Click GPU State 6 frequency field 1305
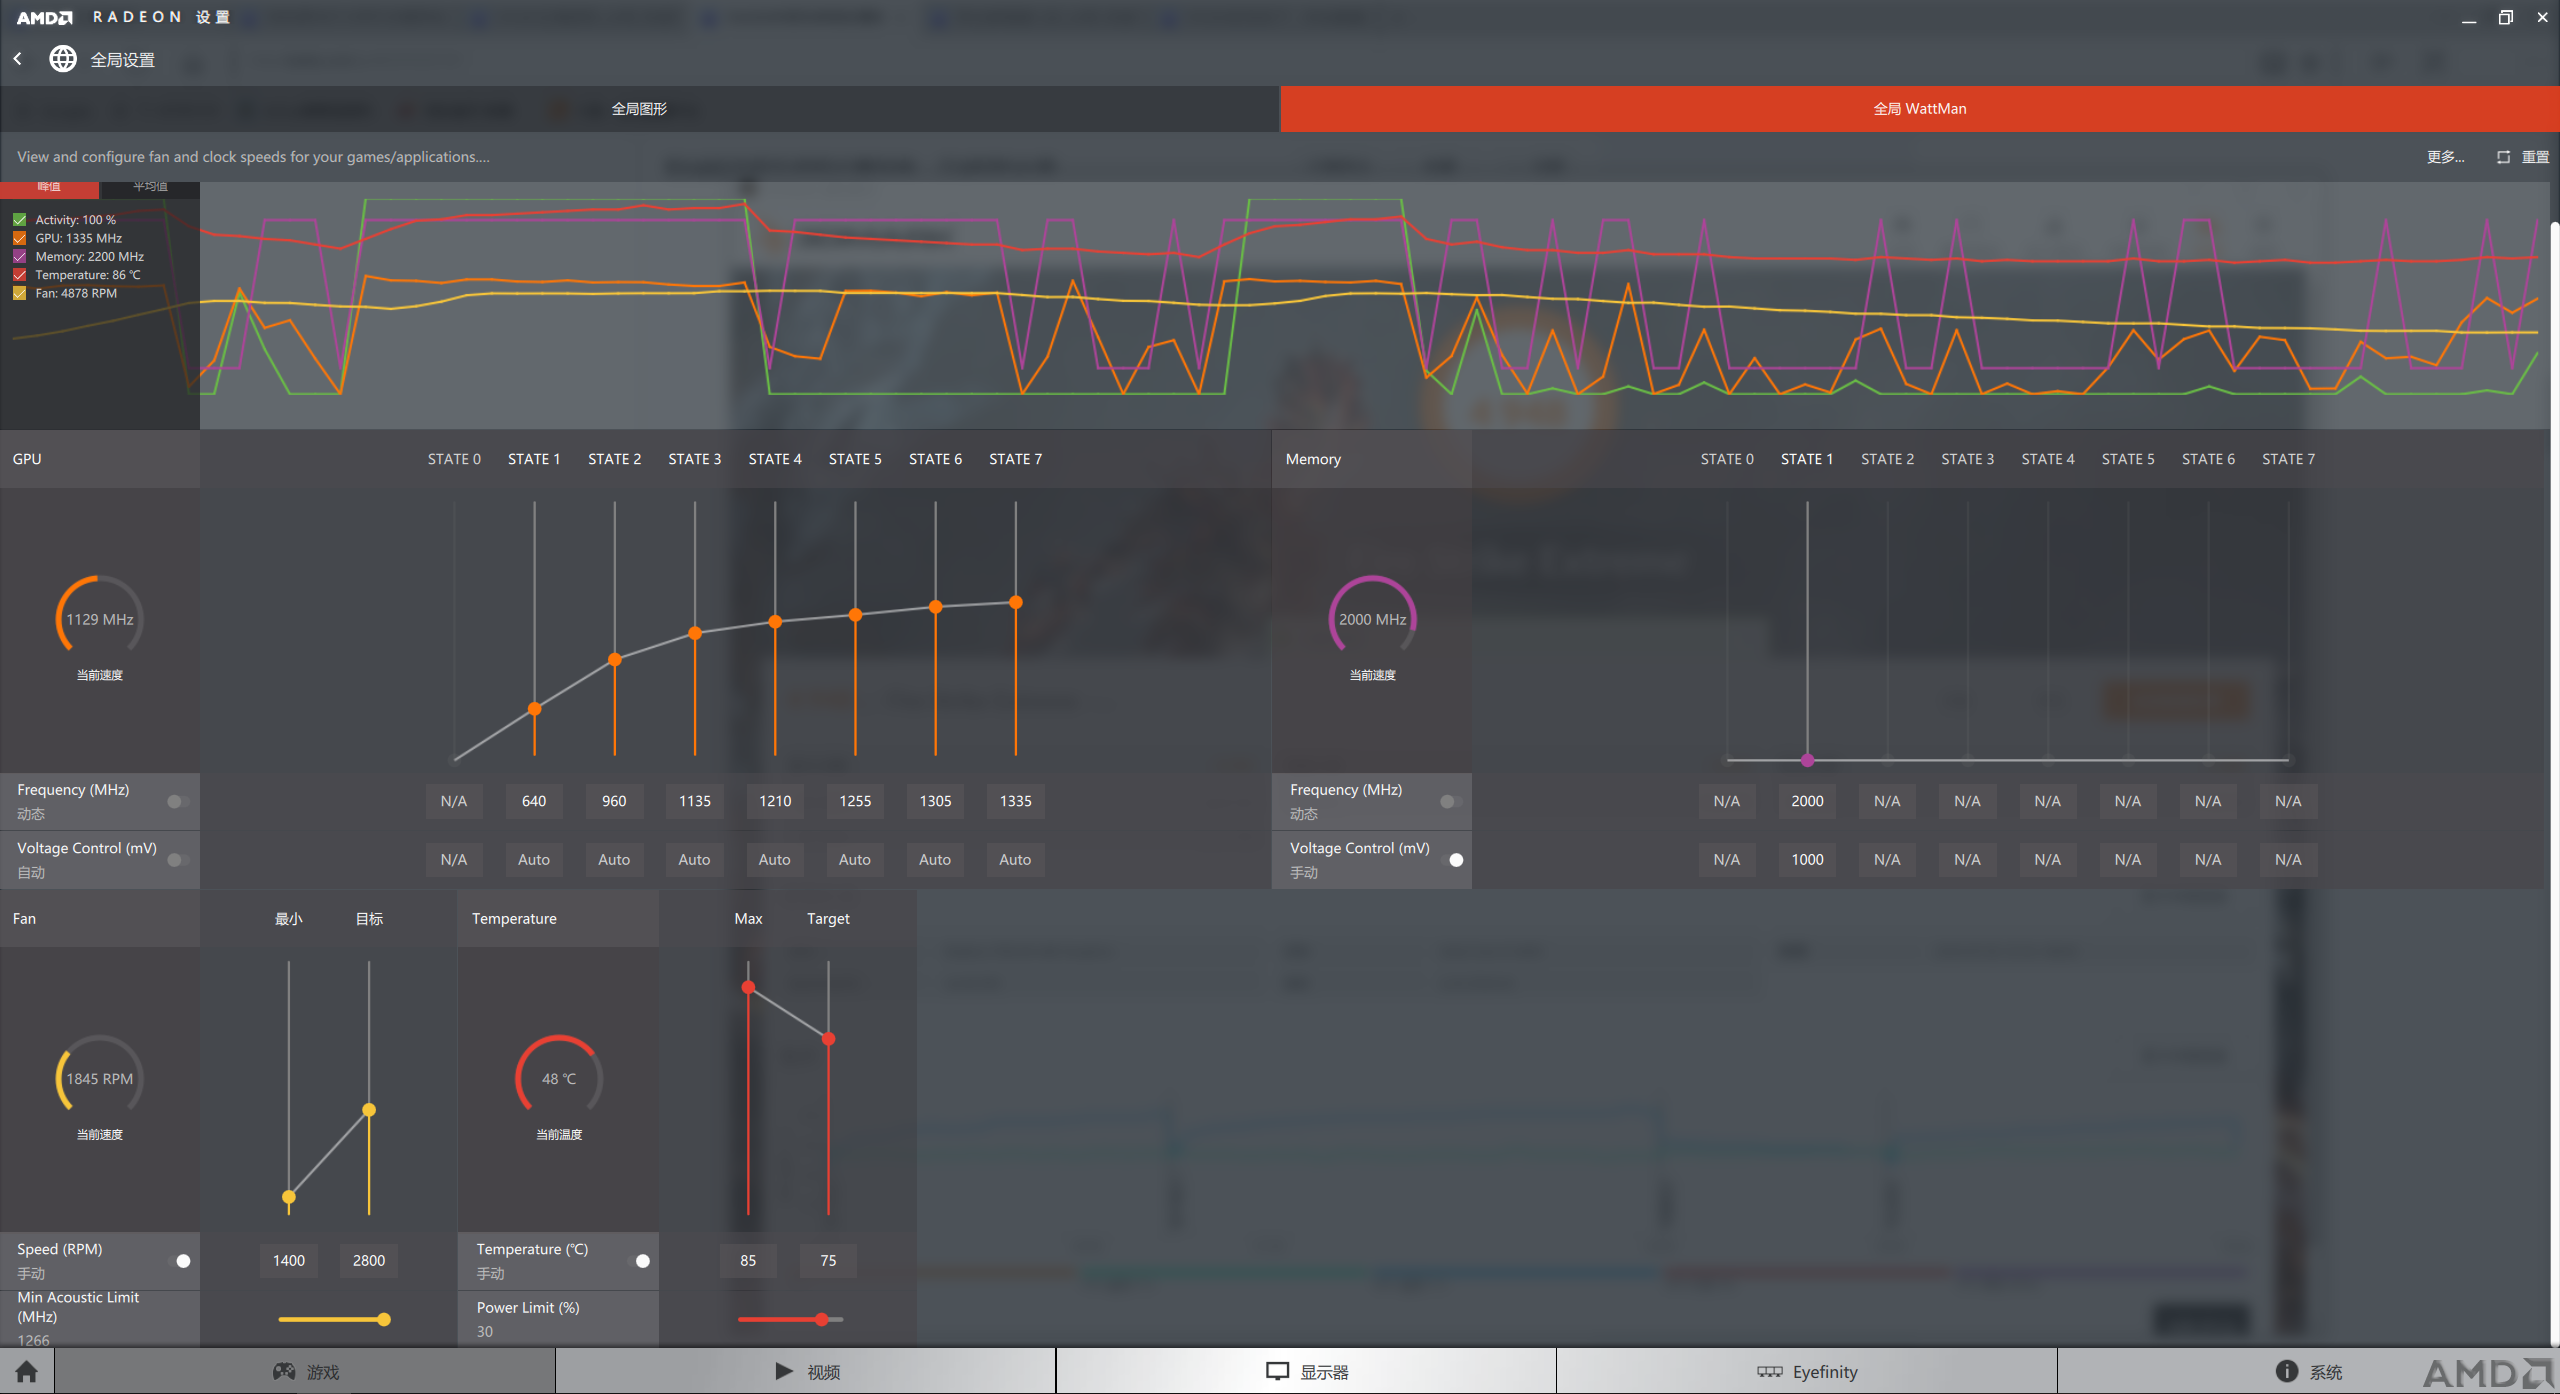 coord(935,801)
